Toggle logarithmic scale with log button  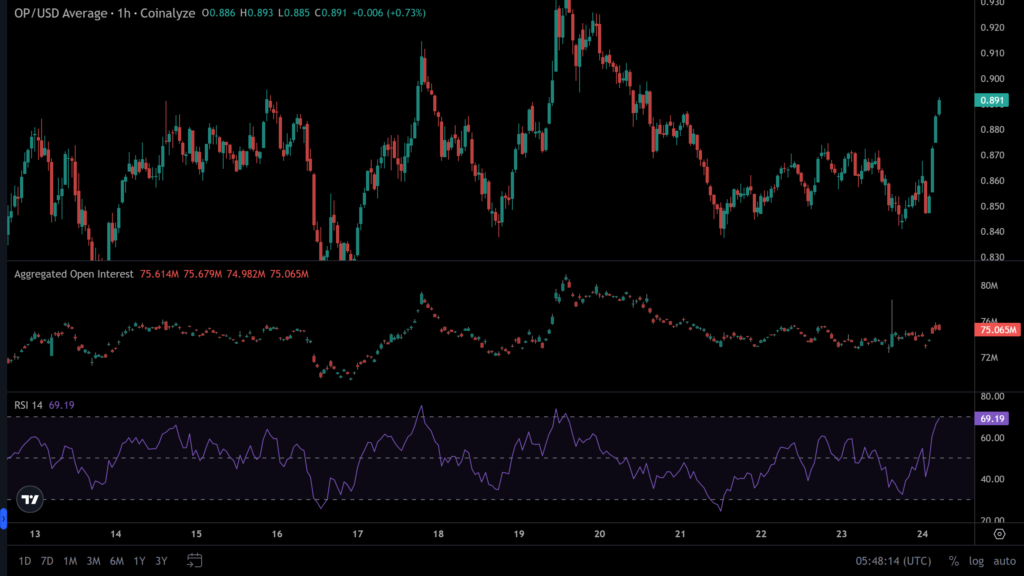pos(976,561)
